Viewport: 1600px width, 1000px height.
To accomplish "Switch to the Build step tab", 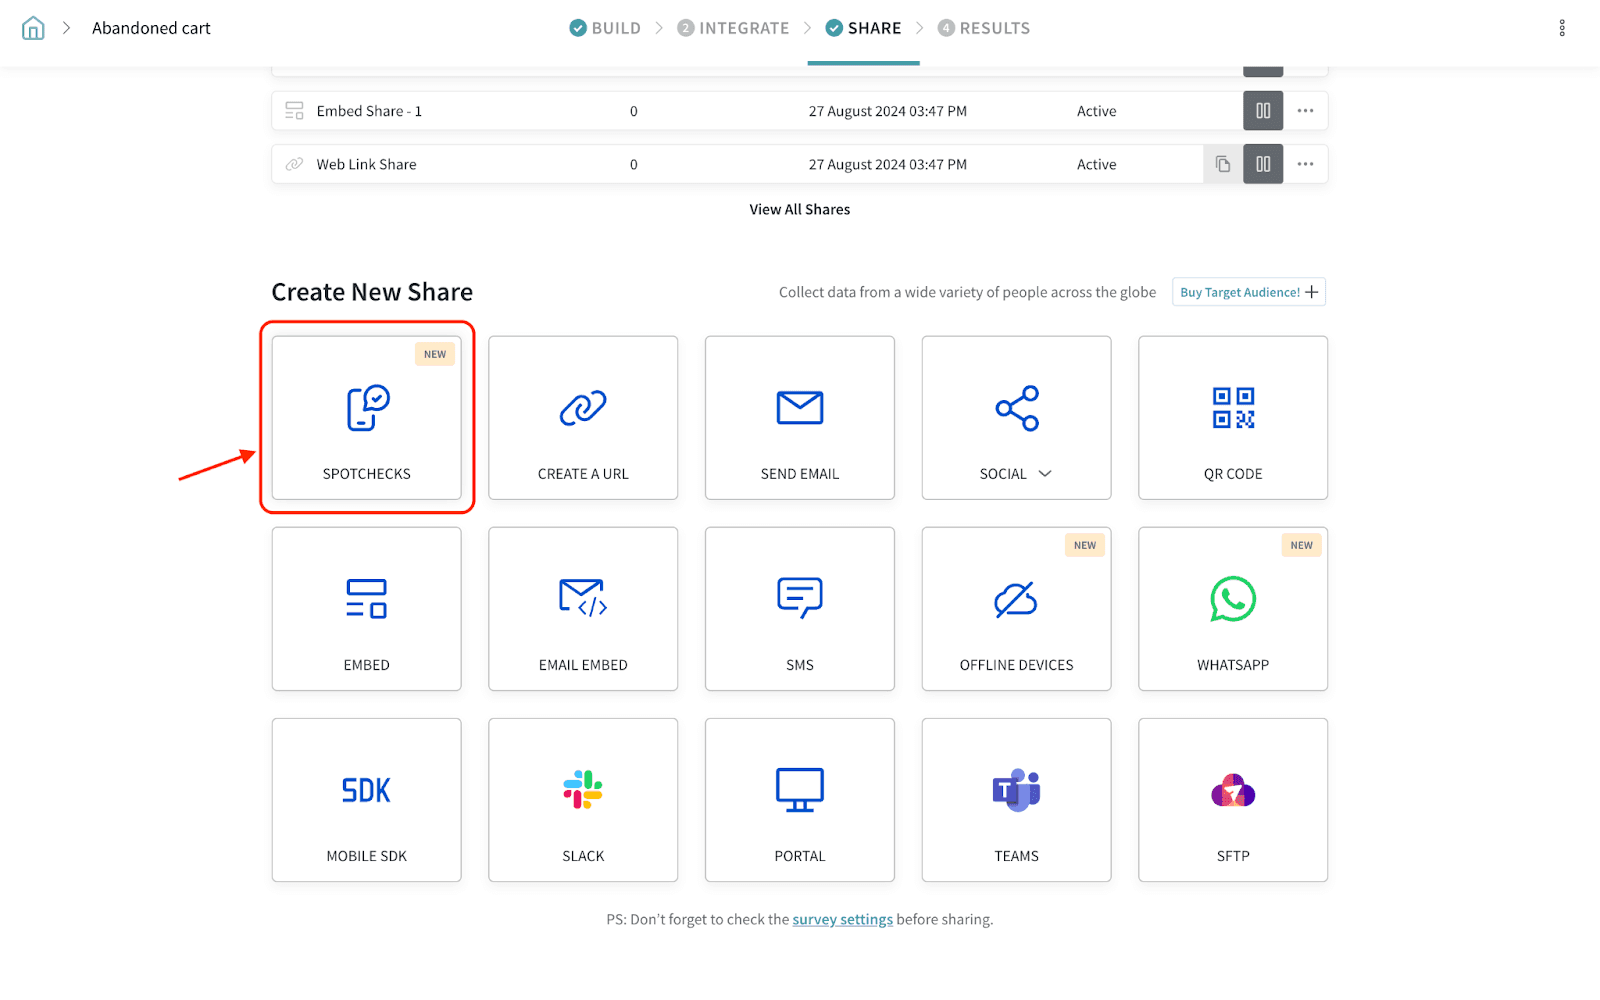I will [x=605, y=28].
